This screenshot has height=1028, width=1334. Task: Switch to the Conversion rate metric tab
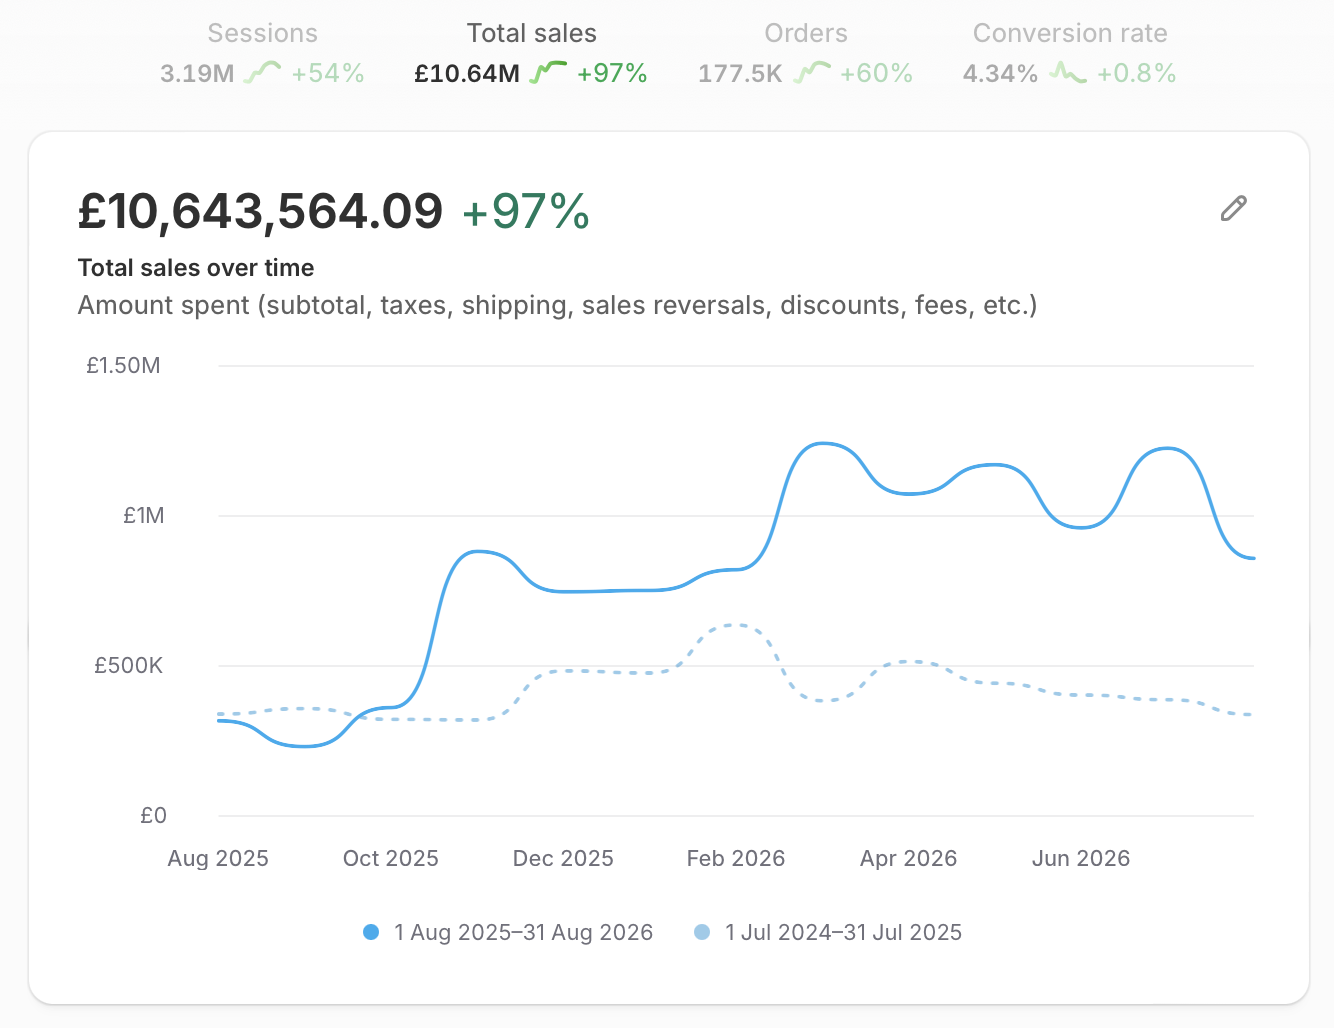click(x=1069, y=53)
